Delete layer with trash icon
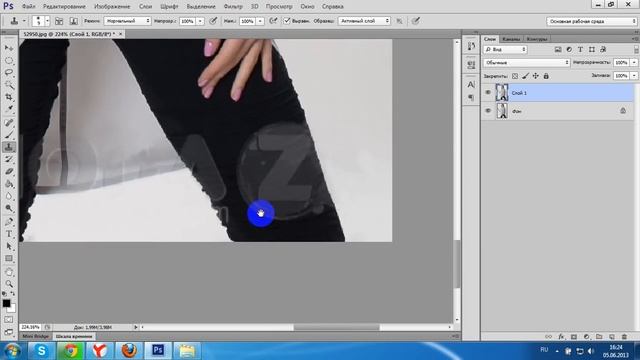This screenshot has height=360, width=640. (x=624, y=337)
